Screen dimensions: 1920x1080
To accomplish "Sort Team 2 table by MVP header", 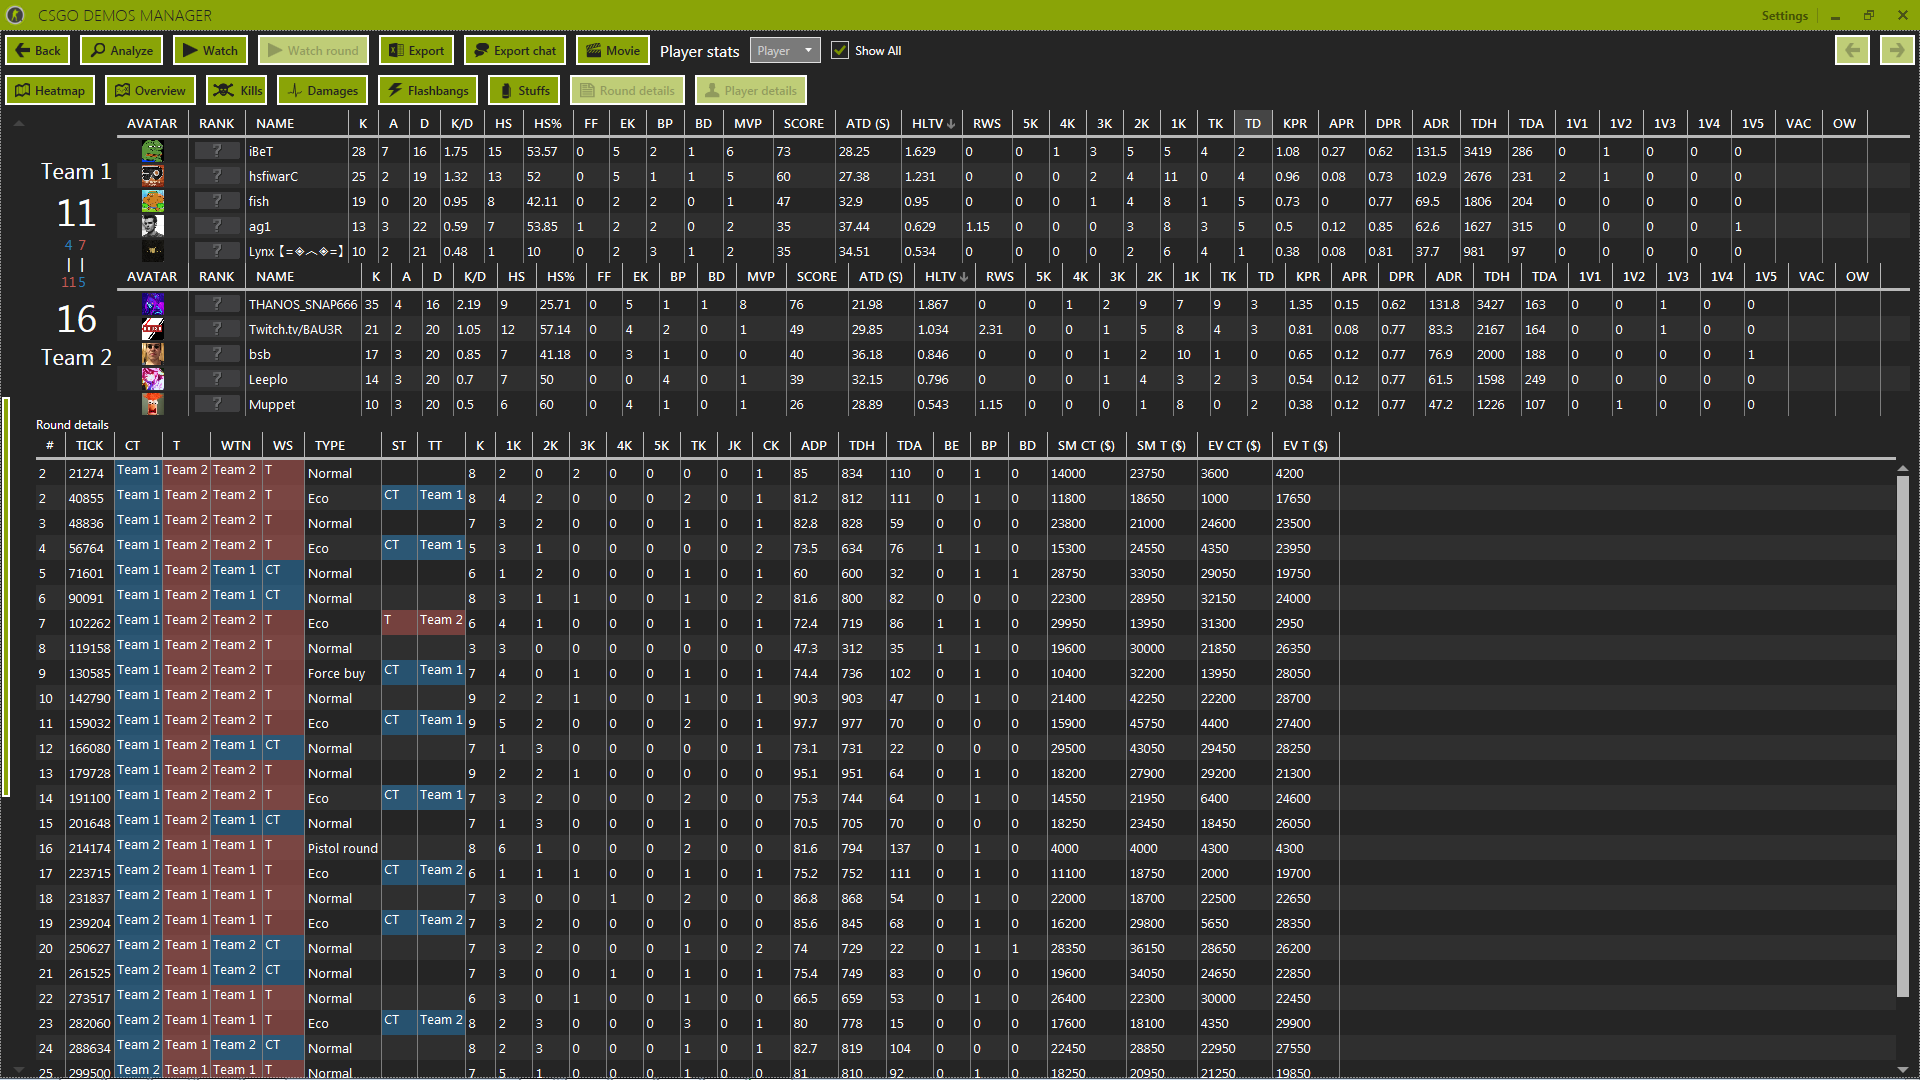I will [x=761, y=277].
